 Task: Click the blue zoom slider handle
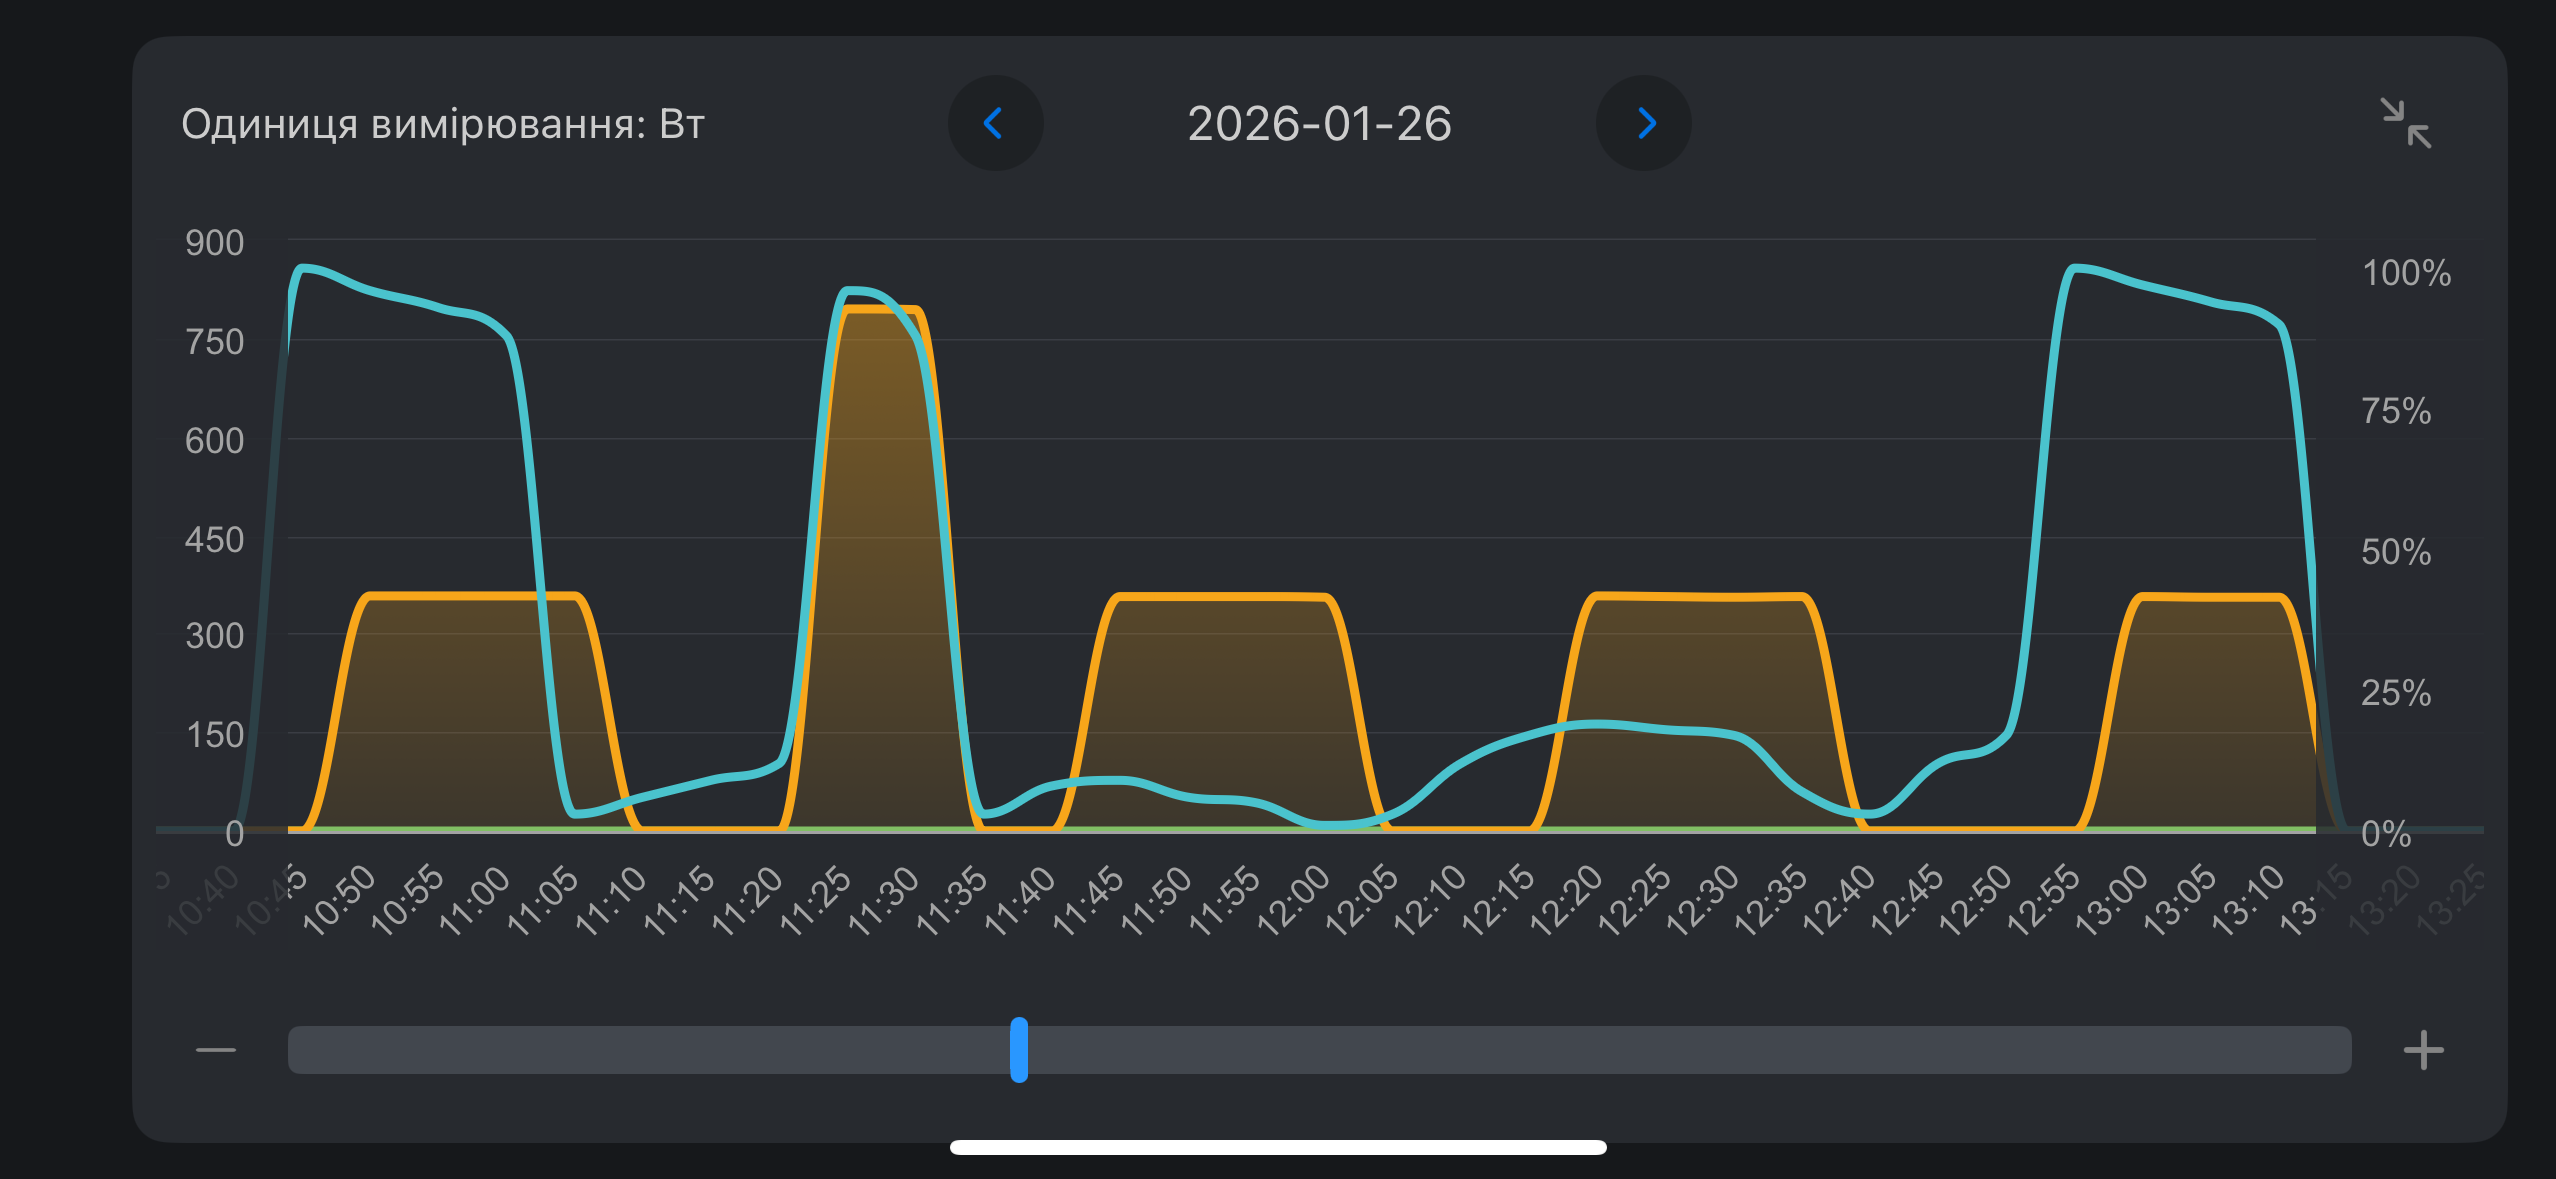(x=1019, y=1049)
